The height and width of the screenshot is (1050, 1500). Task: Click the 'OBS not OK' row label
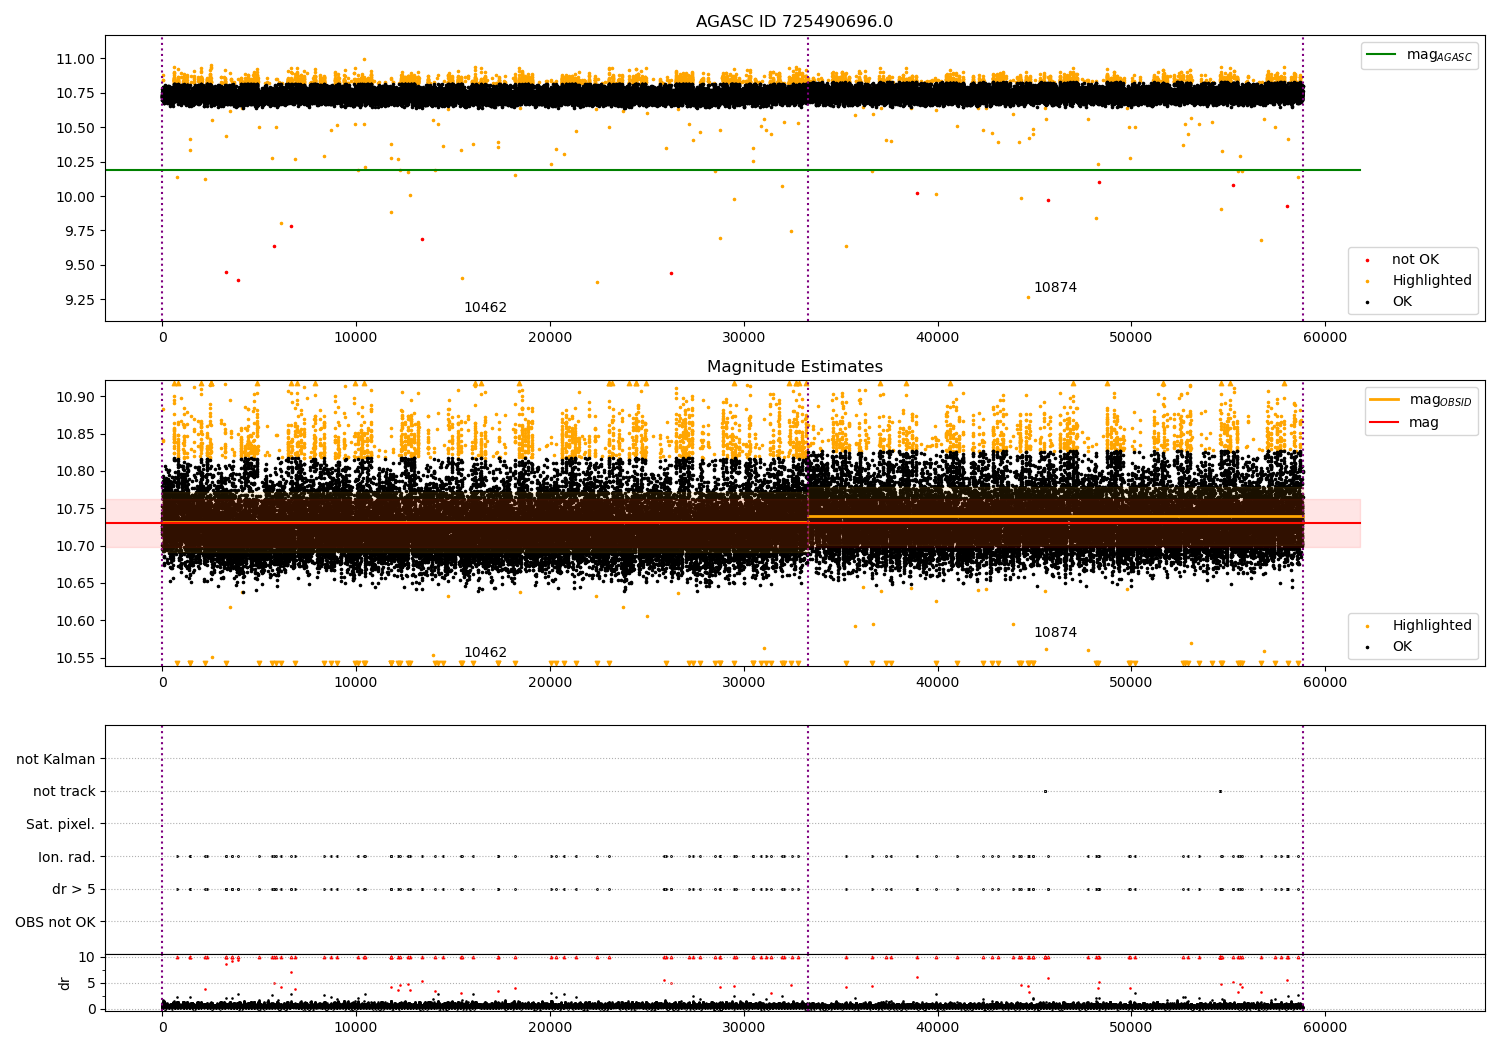click(x=55, y=922)
